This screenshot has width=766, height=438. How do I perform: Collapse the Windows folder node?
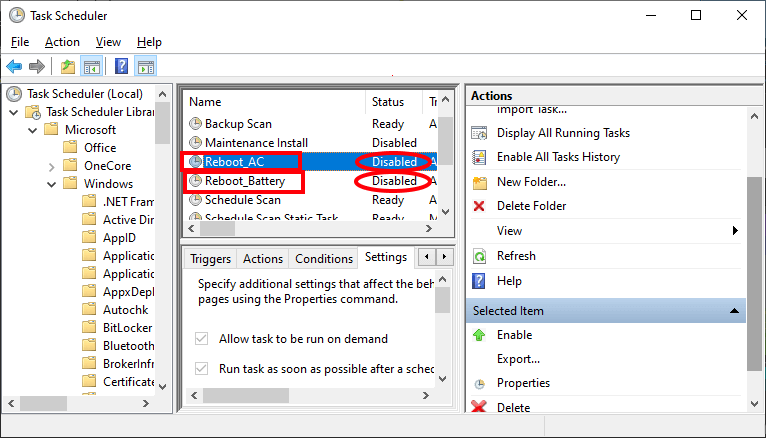coord(52,185)
